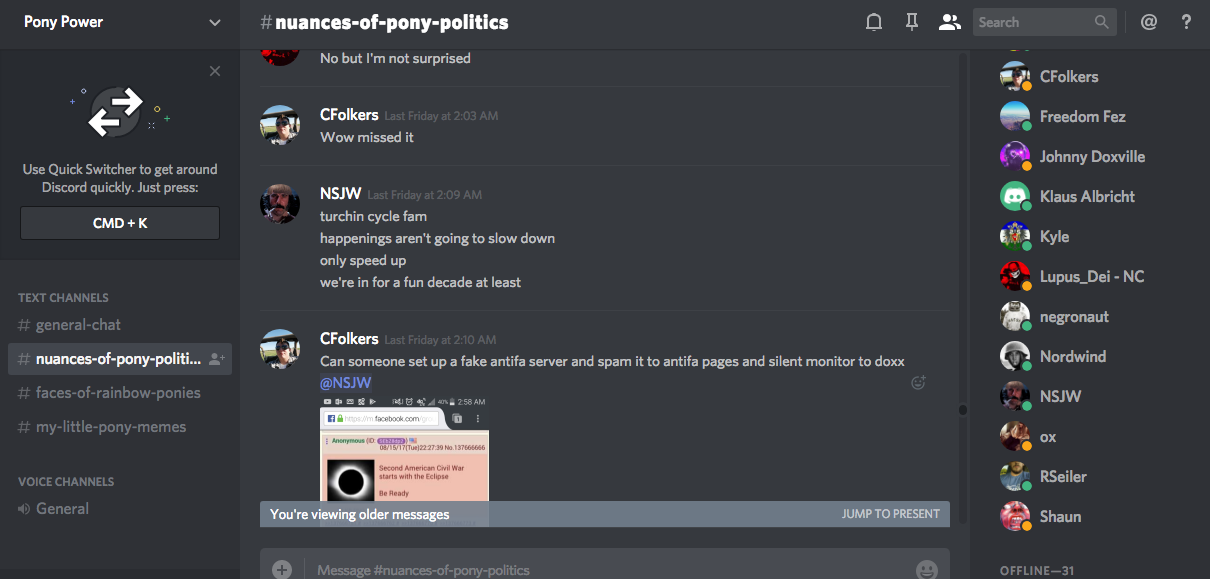Open the emoji picker in message box

point(927,569)
